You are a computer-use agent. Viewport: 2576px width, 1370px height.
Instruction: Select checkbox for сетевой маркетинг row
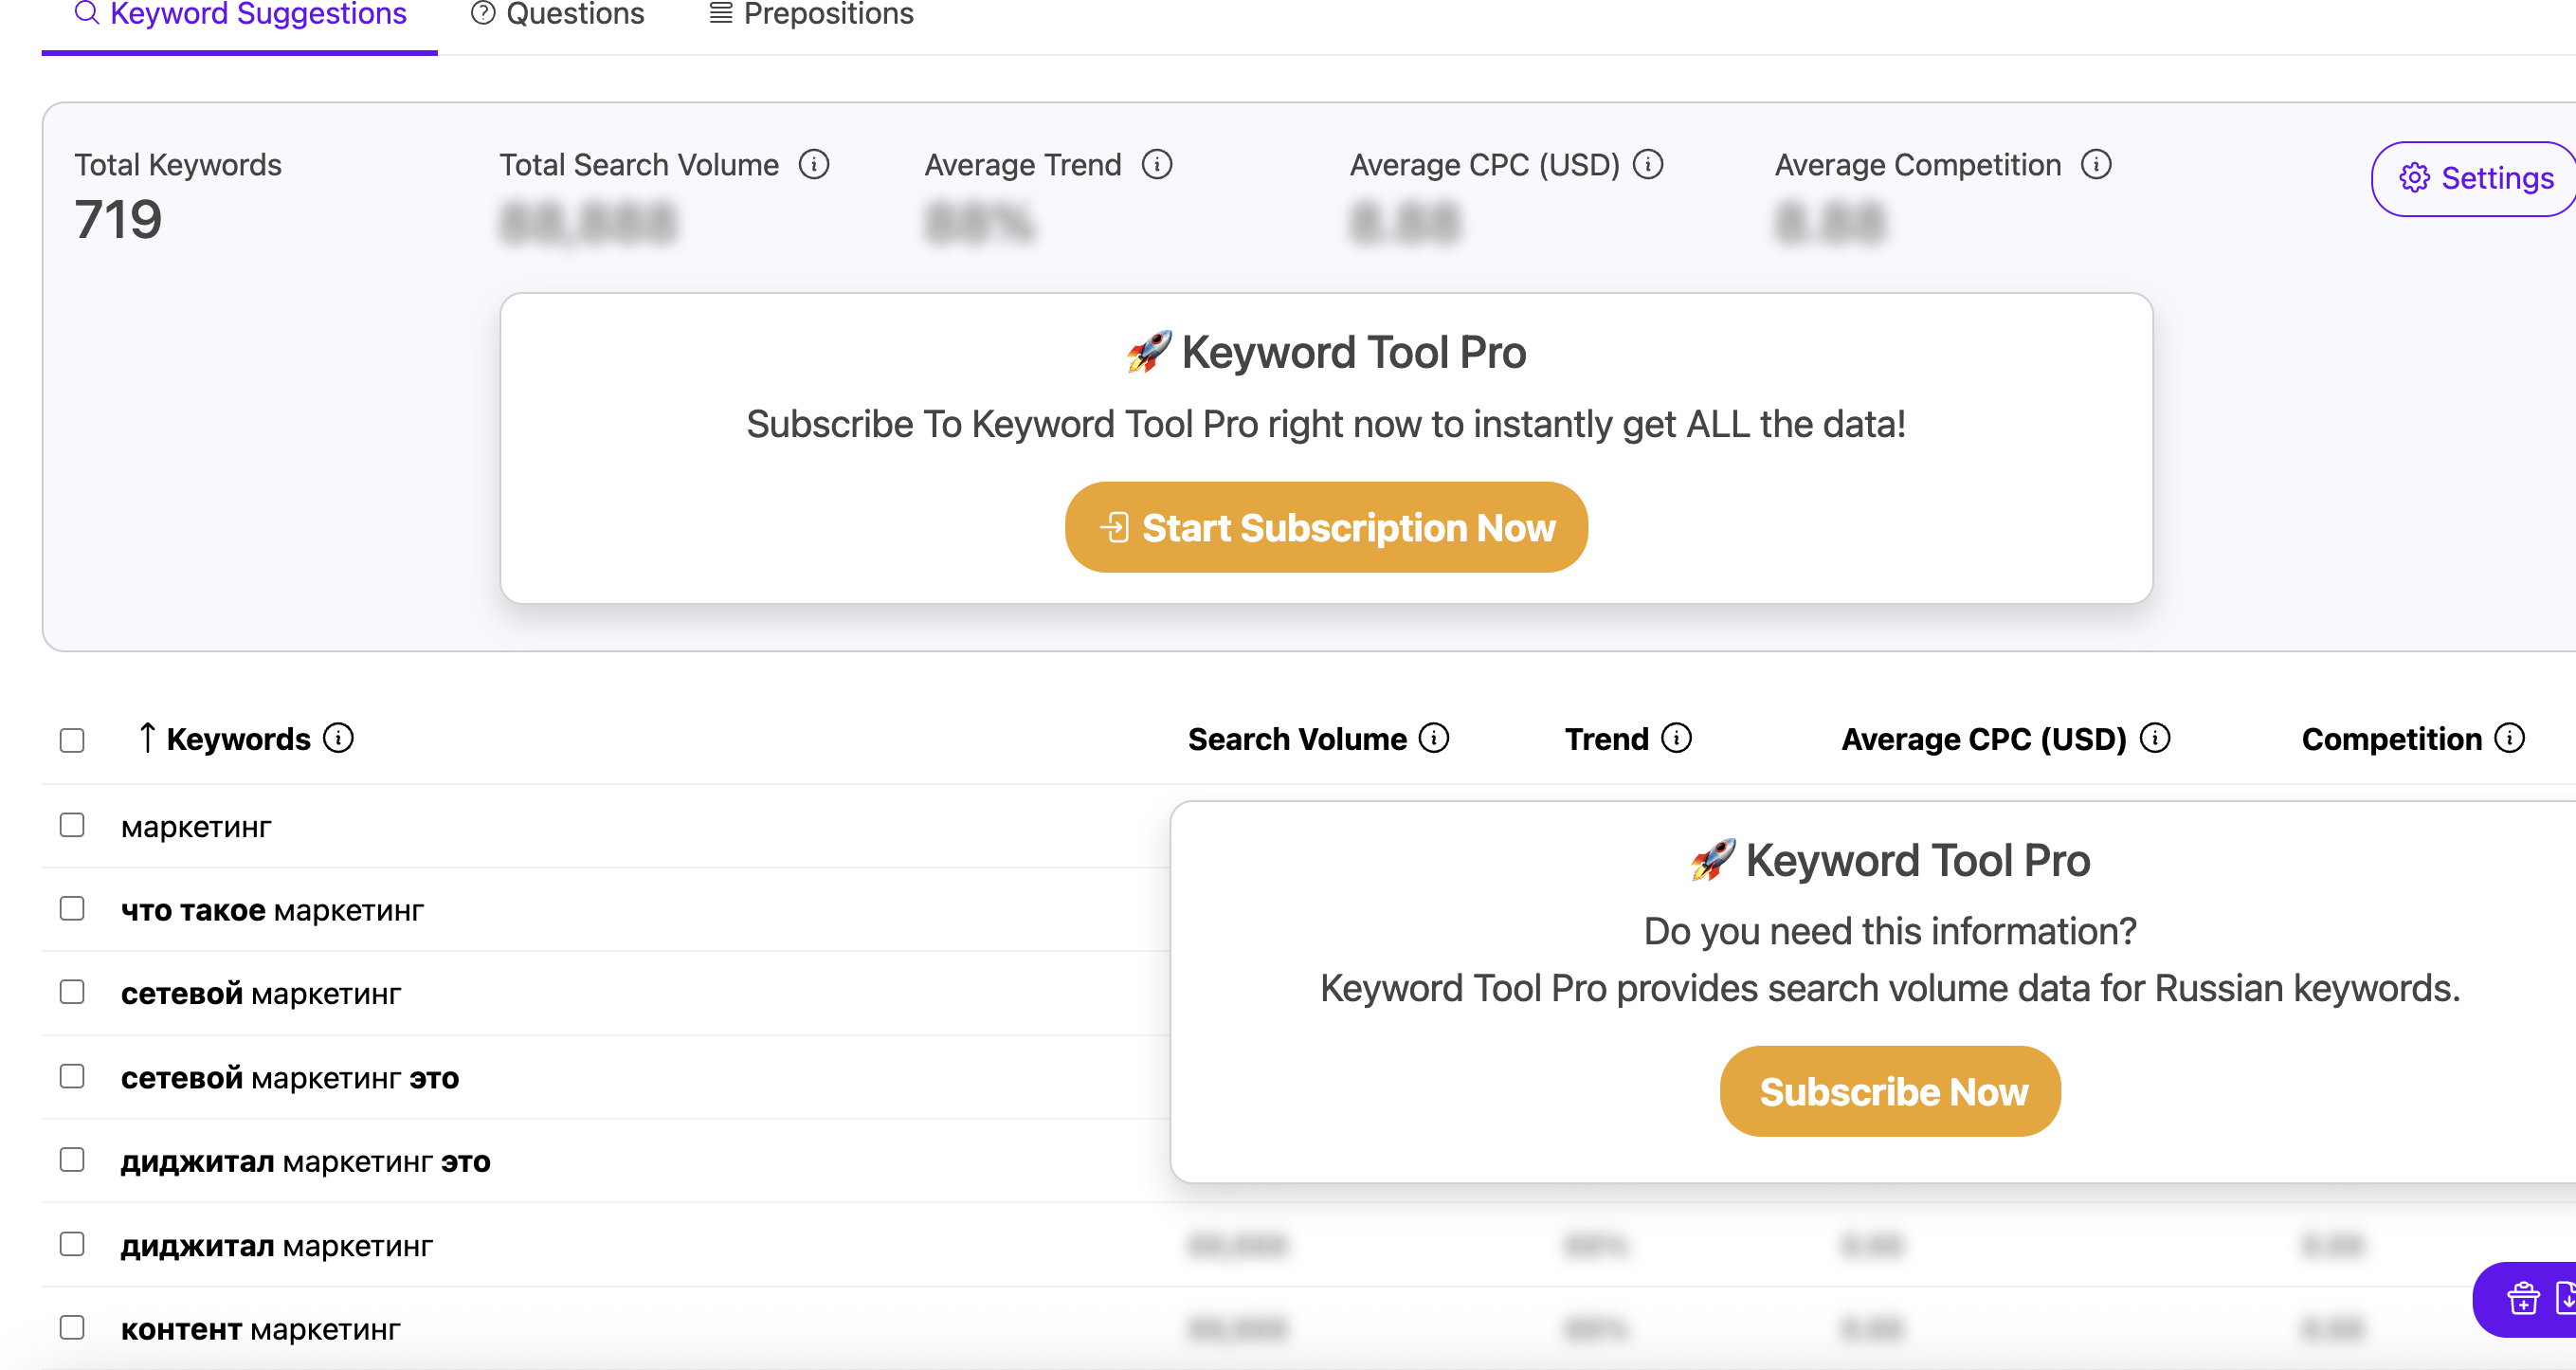[72, 992]
